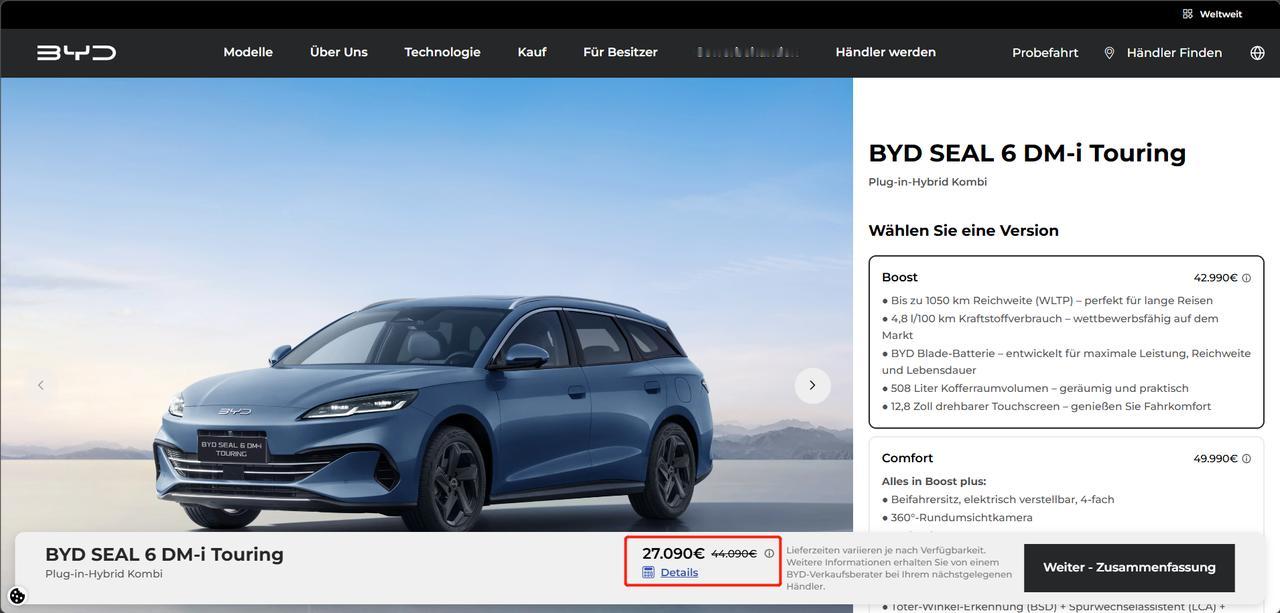Screen dimensions: 1280x613
Task: Open the Über Uns menu
Action: click(339, 52)
